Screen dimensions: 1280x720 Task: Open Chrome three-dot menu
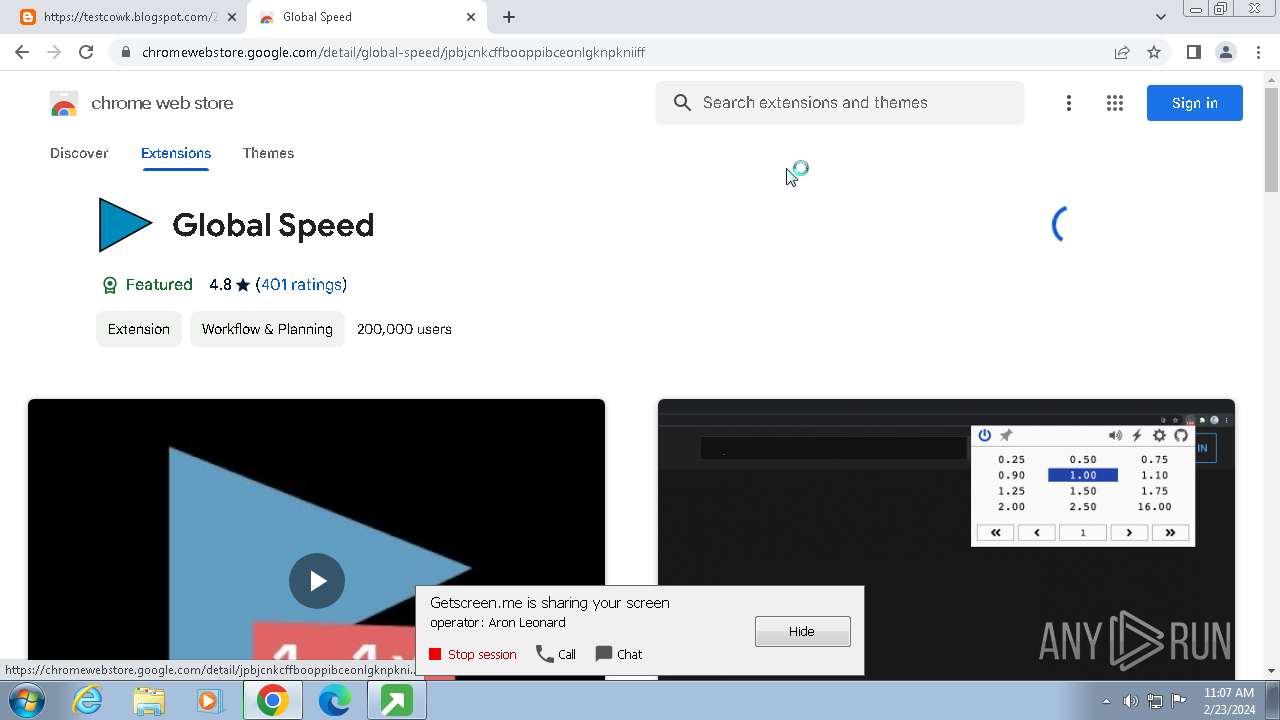1258,52
